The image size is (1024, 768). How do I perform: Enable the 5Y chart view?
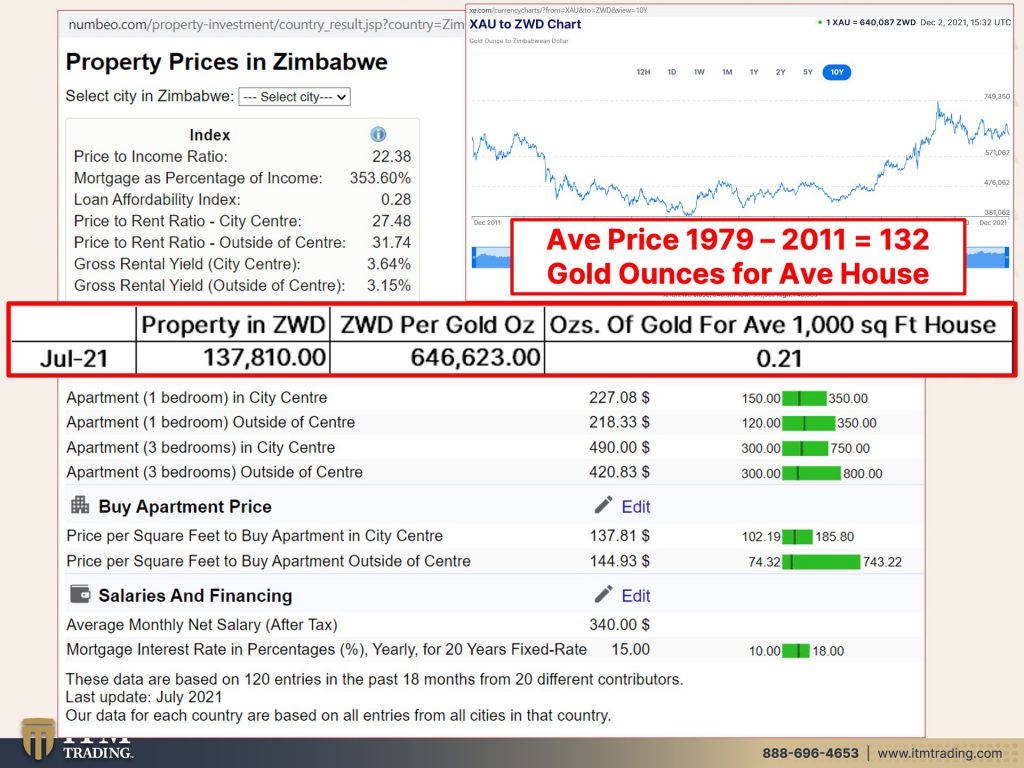pyautogui.click(x=808, y=72)
